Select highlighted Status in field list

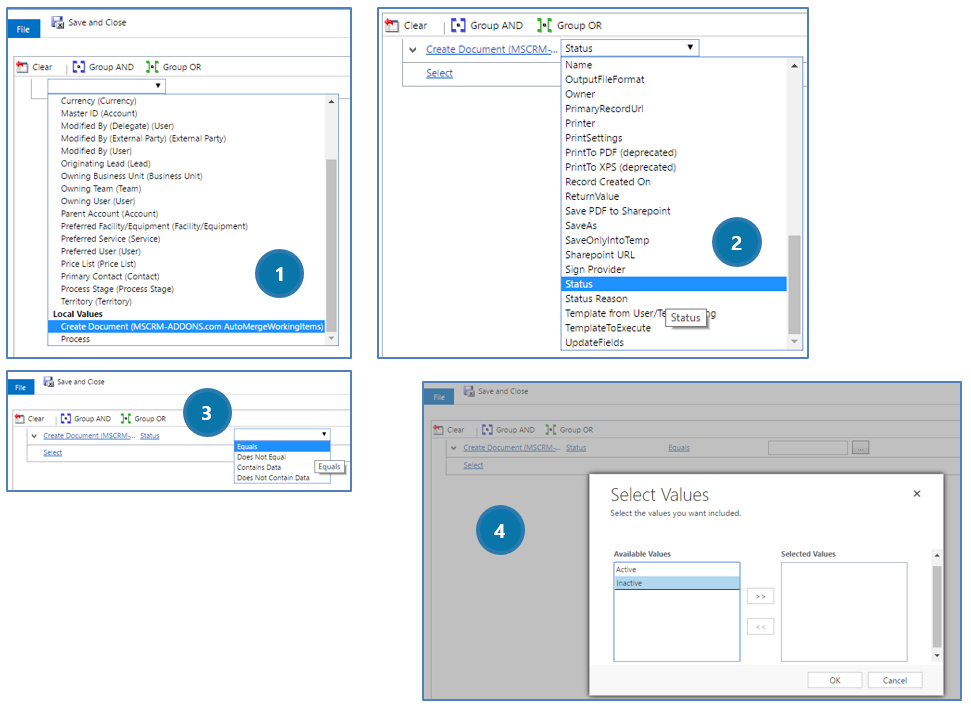[x=674, y=284]
